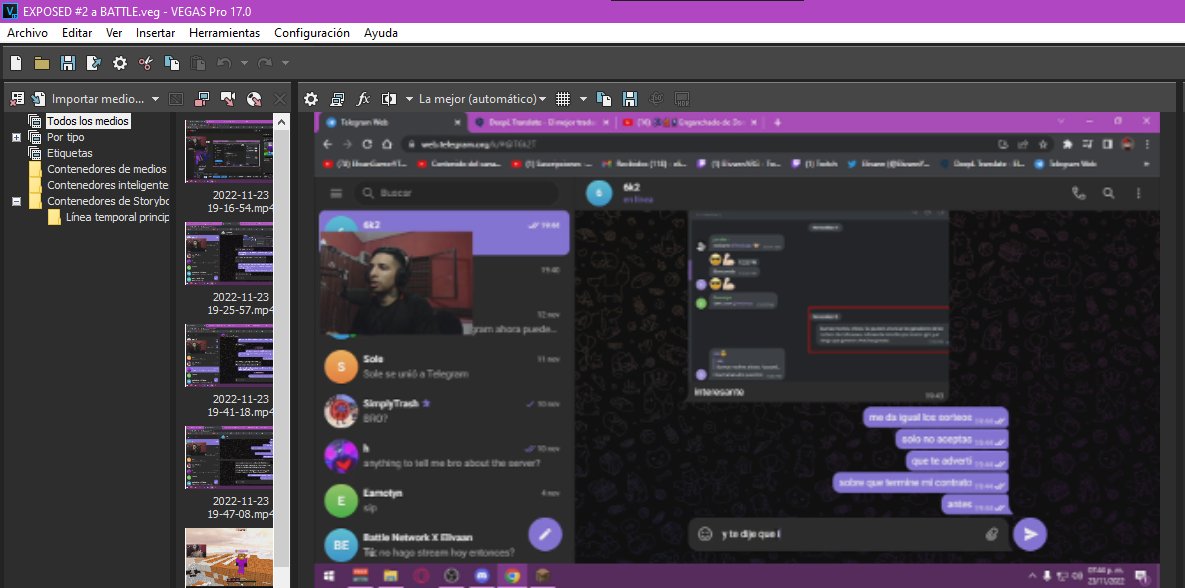Toggle the grid overlay on the video preview
This screenshot has height=588, width=1185.
(563, 98)
